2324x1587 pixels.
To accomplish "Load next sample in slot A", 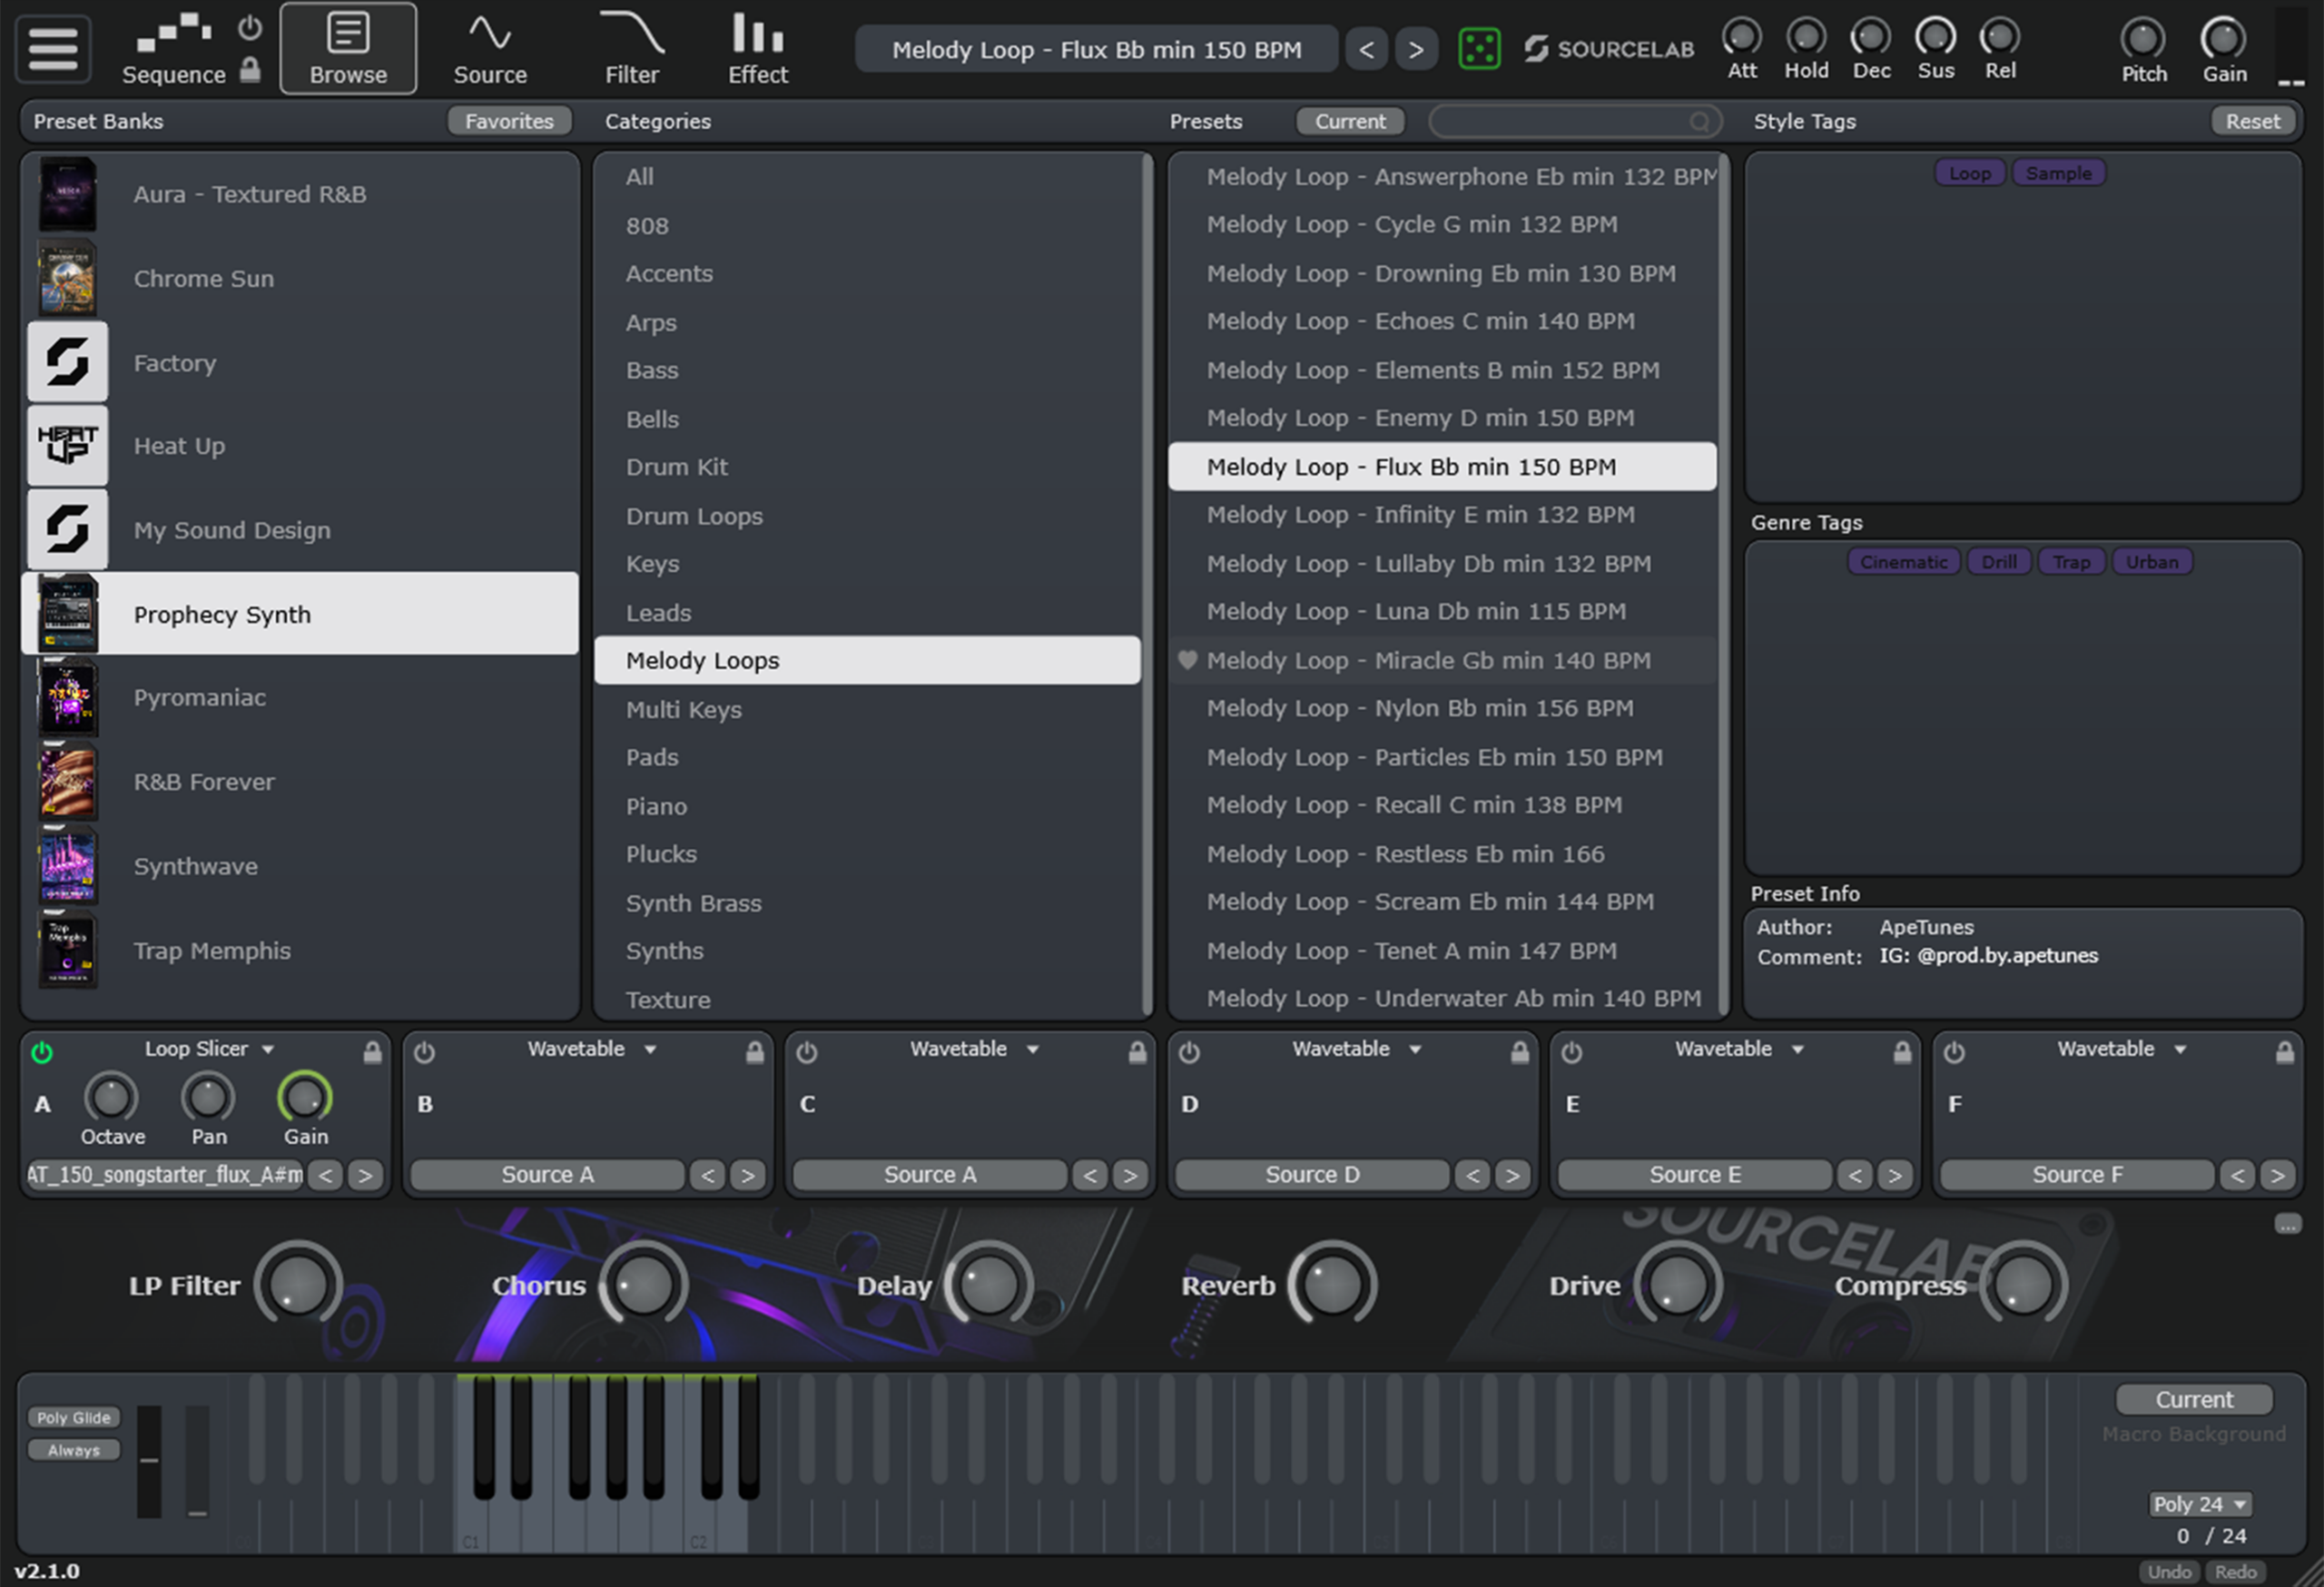I will (365, 1175).
